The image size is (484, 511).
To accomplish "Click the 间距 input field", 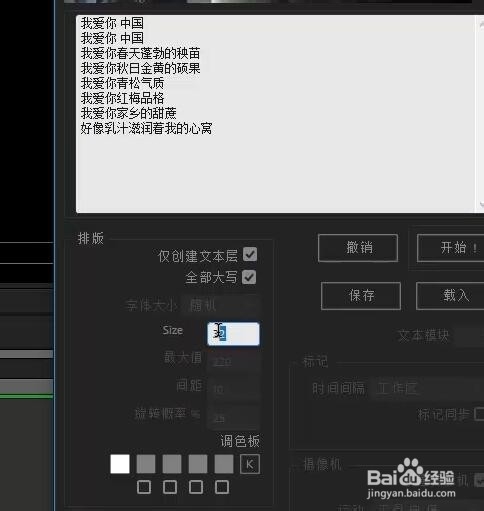I will click(x=233, y=389).
